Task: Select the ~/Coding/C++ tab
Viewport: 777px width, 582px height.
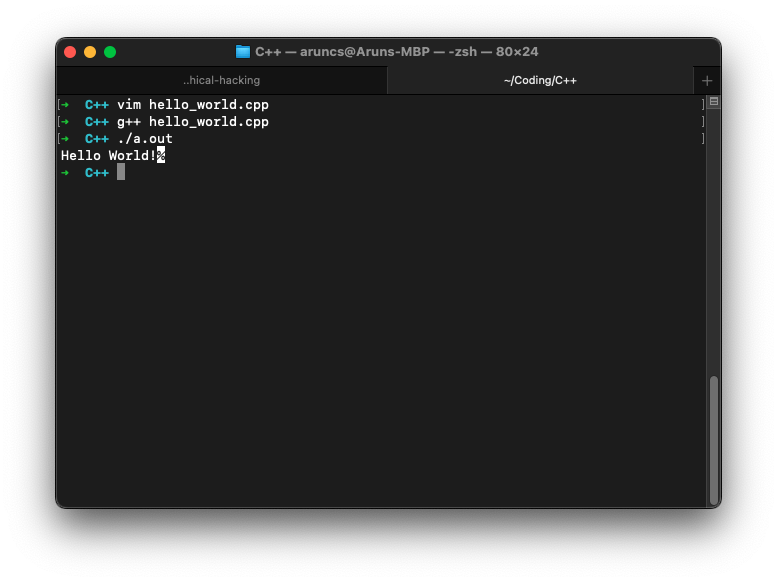Action: click(x=540, y=80)
